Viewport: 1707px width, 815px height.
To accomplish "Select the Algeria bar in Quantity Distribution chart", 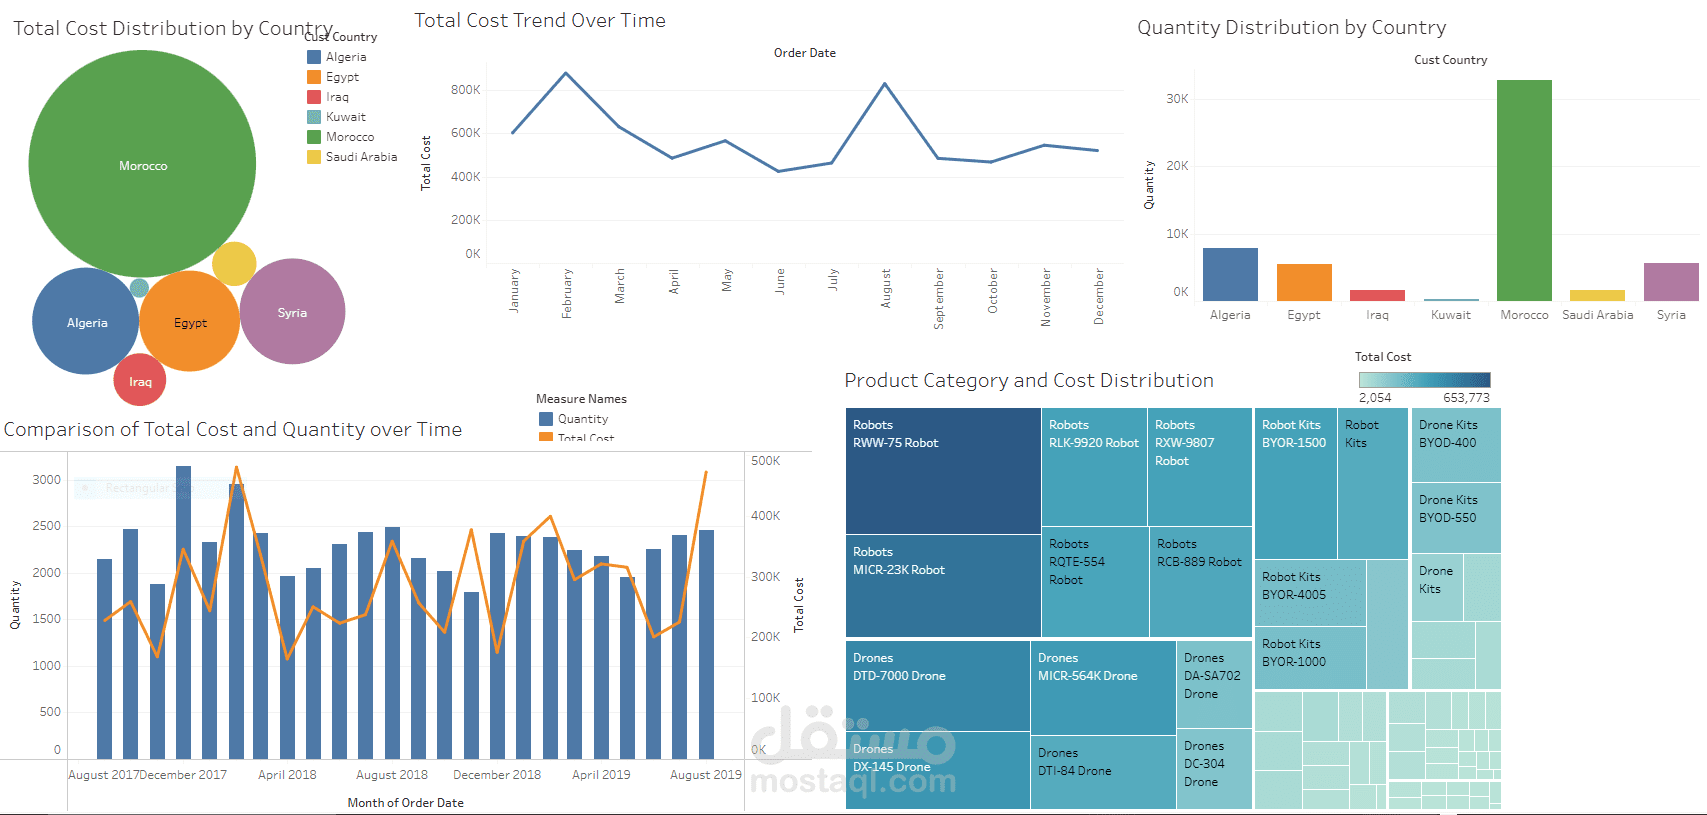I will point(1230,274).
